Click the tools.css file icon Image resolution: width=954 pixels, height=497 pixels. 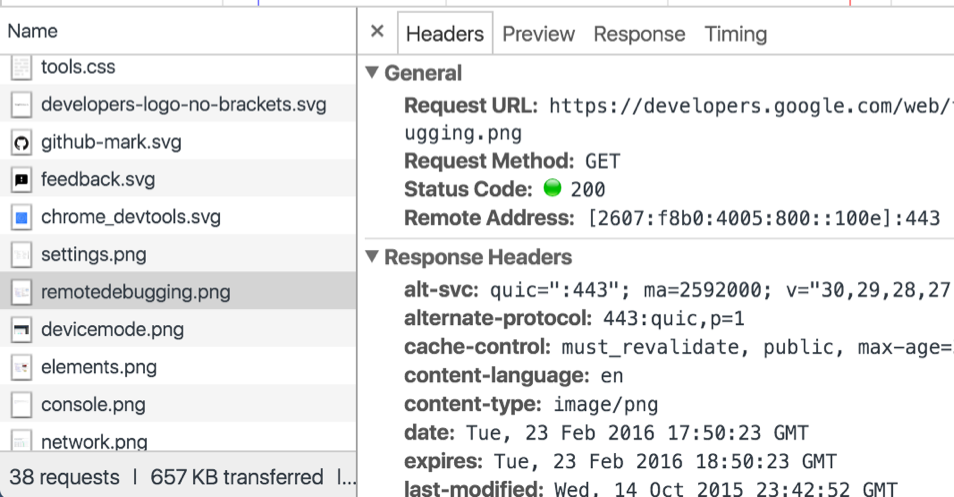point(21,67)
